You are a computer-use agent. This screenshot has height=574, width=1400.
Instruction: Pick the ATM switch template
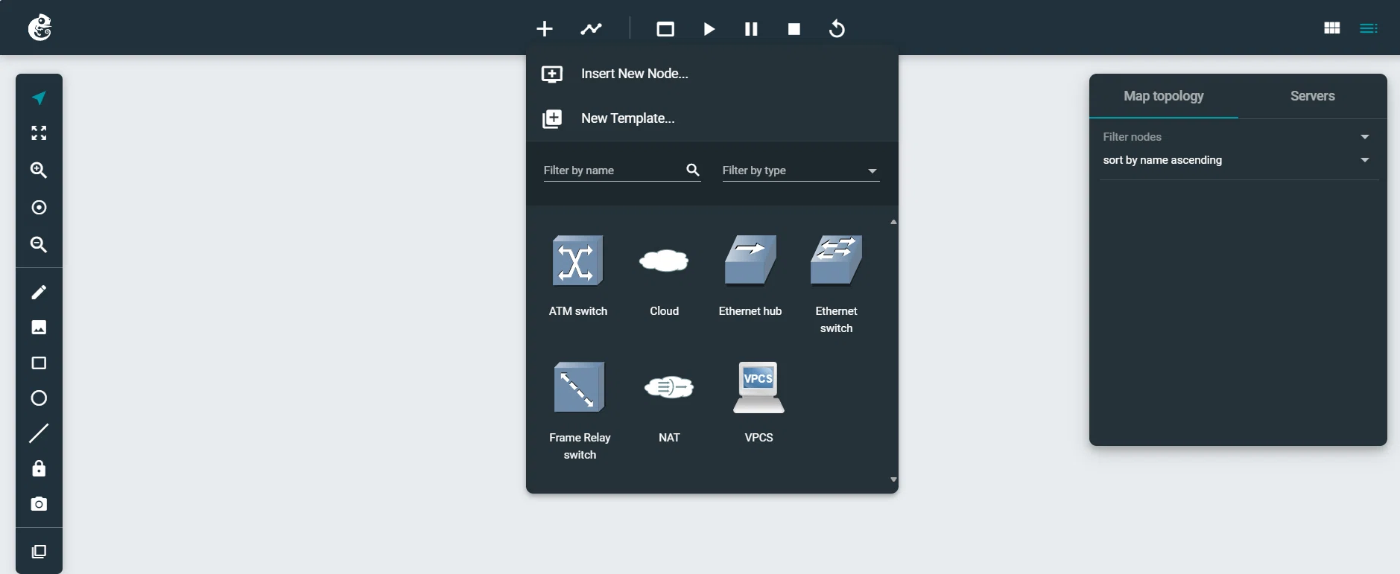point(578,277)
